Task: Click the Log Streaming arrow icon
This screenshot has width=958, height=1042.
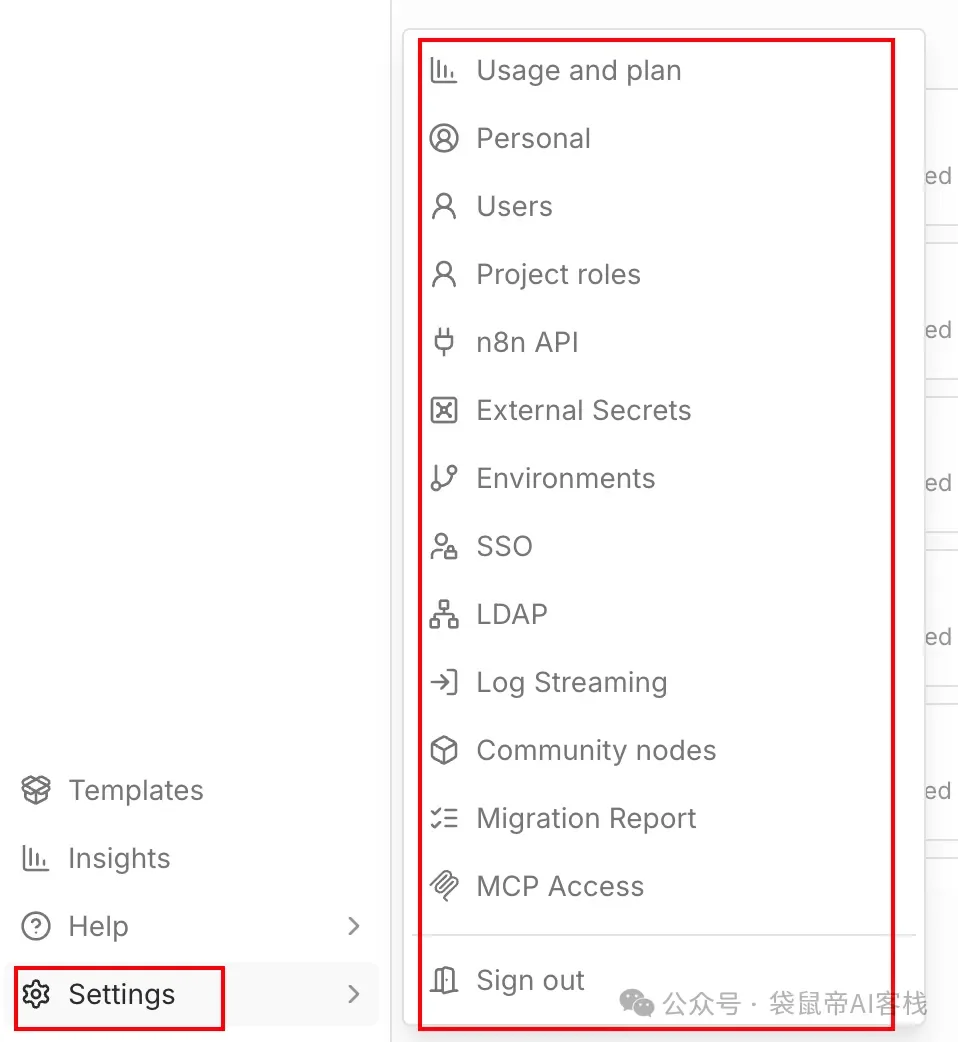Action: click(x=444, y=683)
